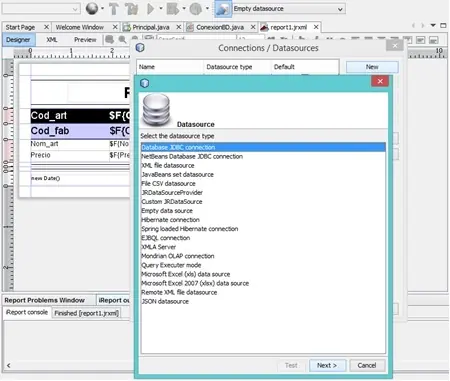The width and height of the screenshot is (450, 381).
Task: Expand the Run Project dropdown arrow
Action: click(160, 8)
